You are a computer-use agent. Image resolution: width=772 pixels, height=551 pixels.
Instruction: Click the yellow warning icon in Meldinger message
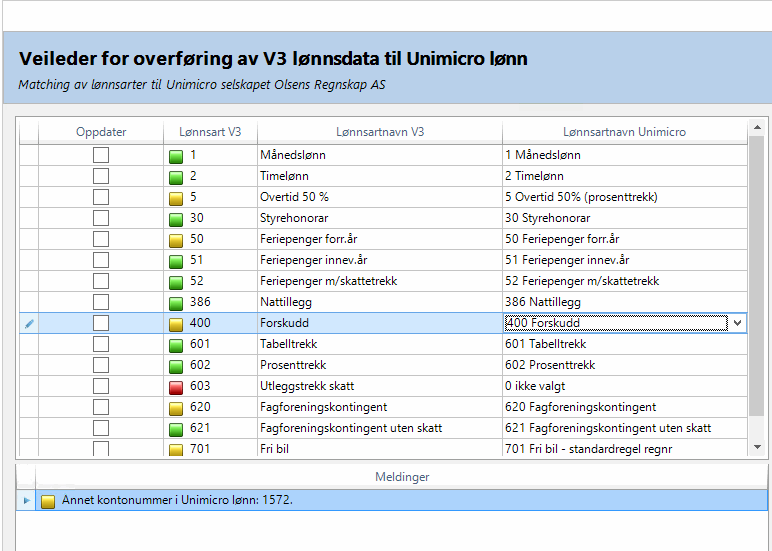[x=48, y=500]
